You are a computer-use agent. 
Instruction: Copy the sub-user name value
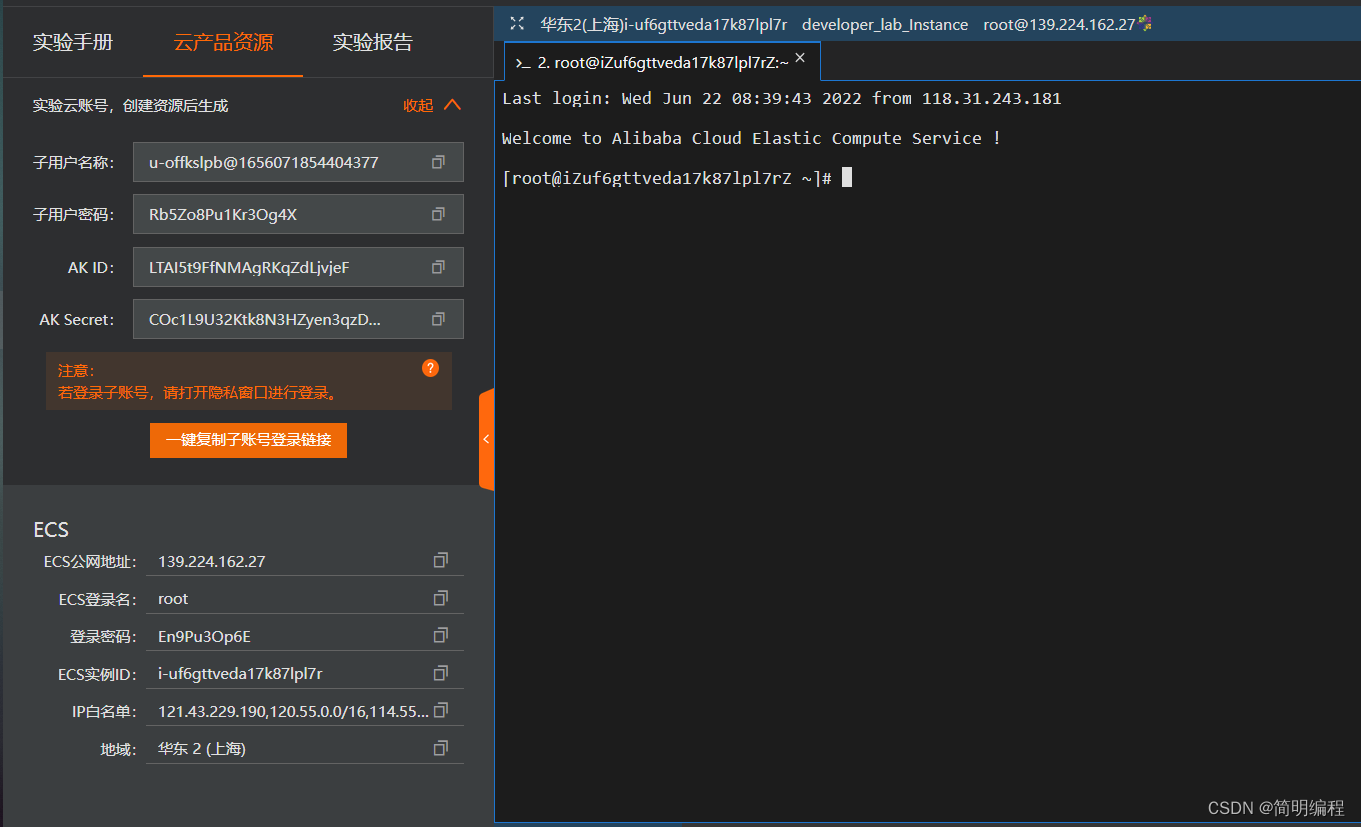(438, 162)
